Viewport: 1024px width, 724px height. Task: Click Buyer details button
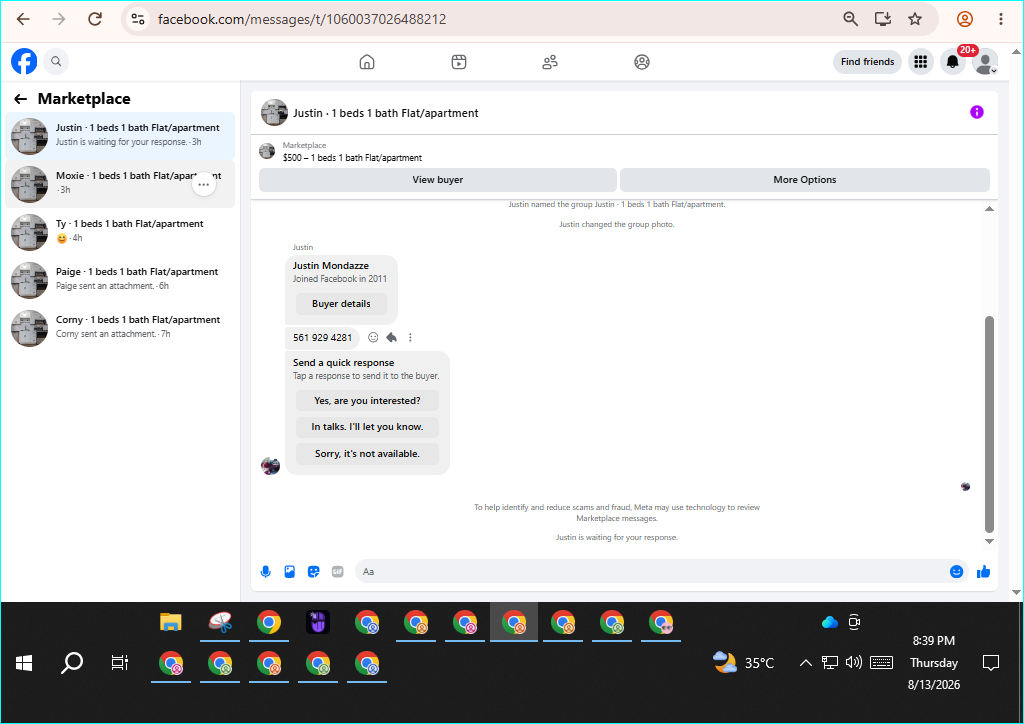[341, 304]
